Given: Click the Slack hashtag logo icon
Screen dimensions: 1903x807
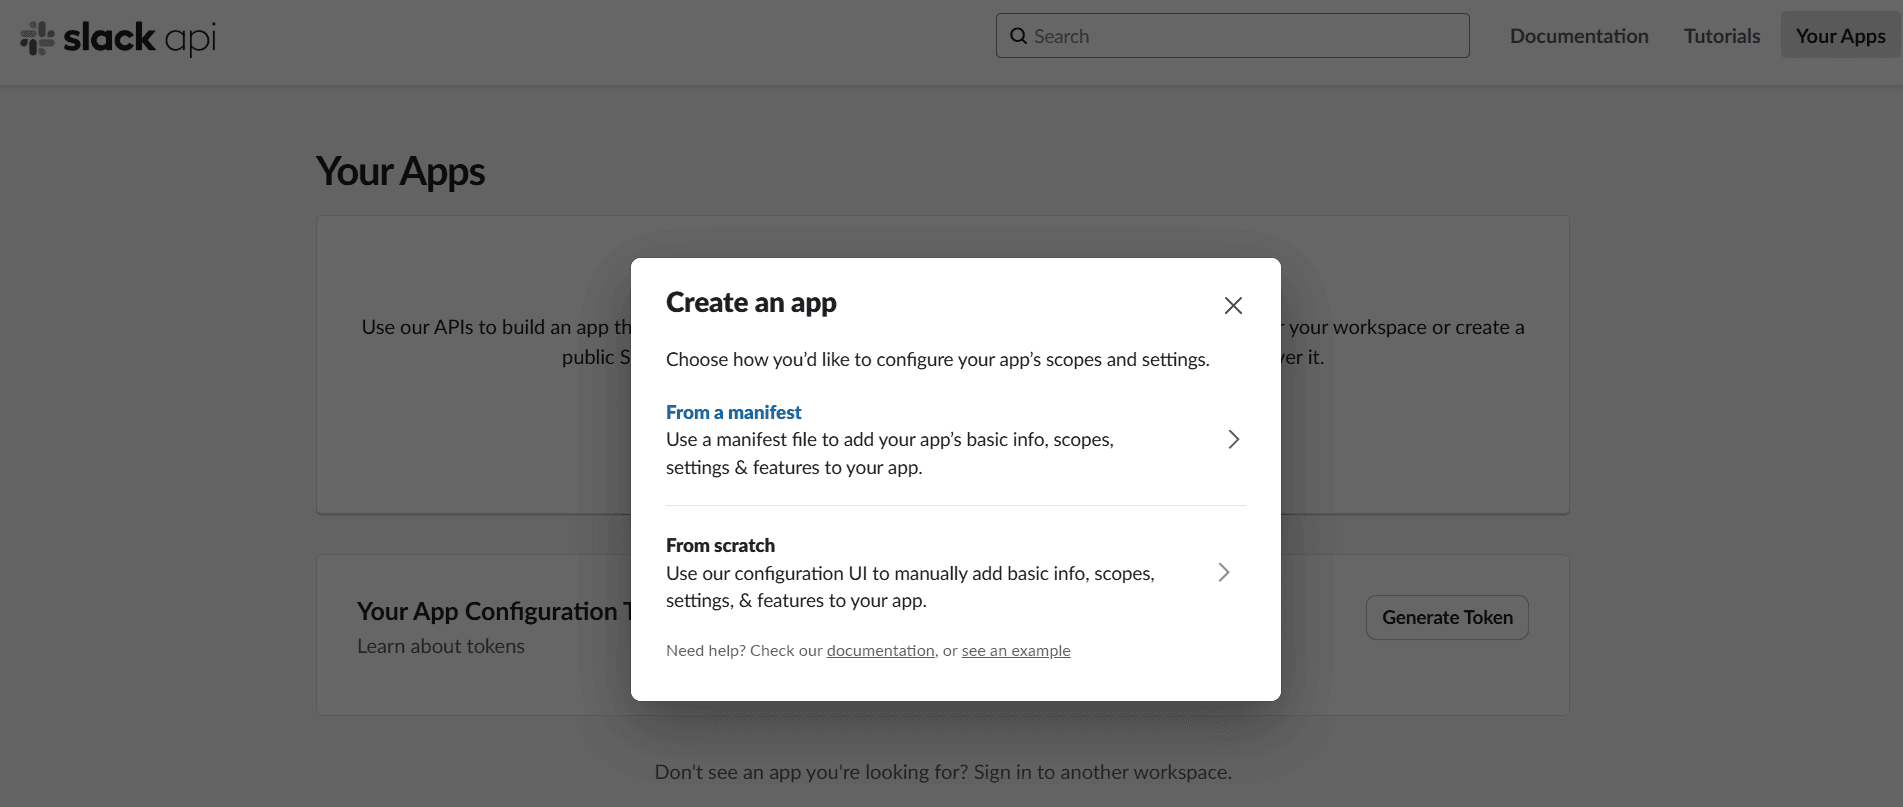Looking at the screenshot, I should coord(38,38).
